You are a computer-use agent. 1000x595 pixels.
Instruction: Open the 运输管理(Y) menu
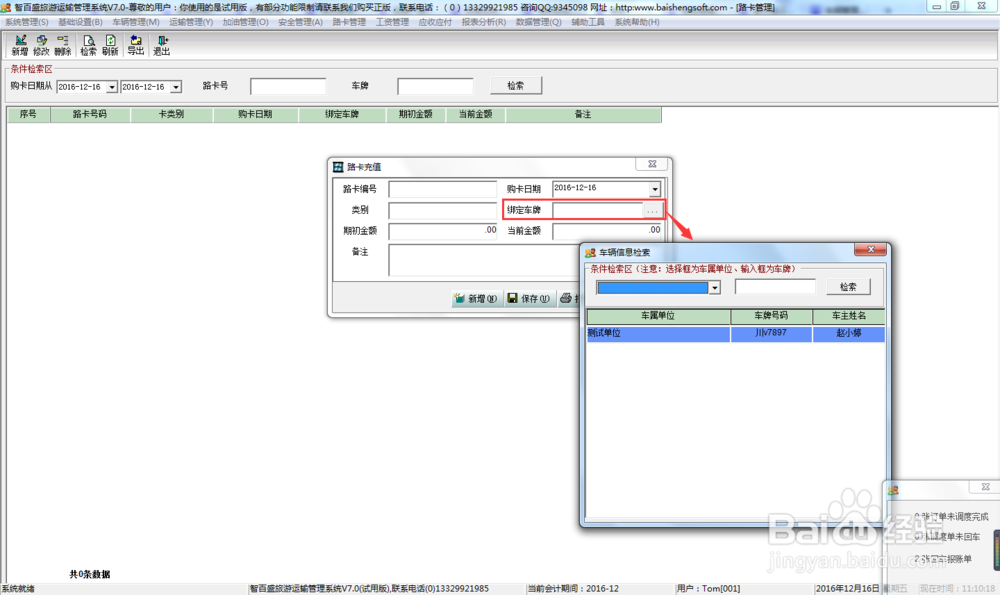click(x=191, y=22)
